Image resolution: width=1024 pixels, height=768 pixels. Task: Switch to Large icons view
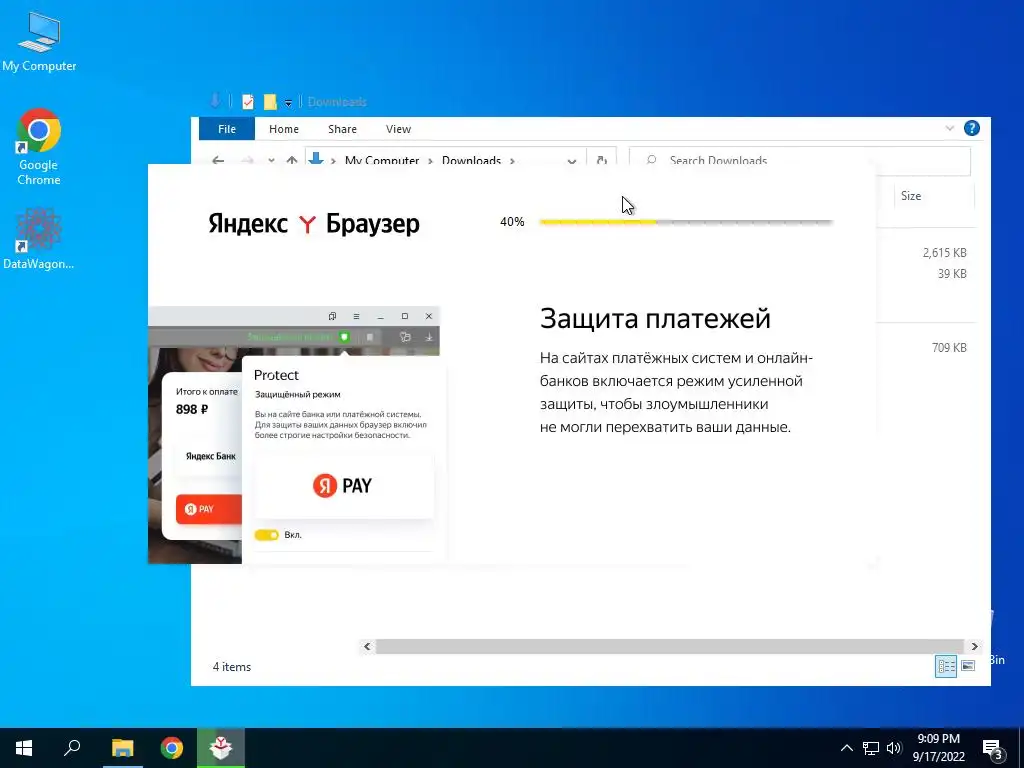click(968, 666)
